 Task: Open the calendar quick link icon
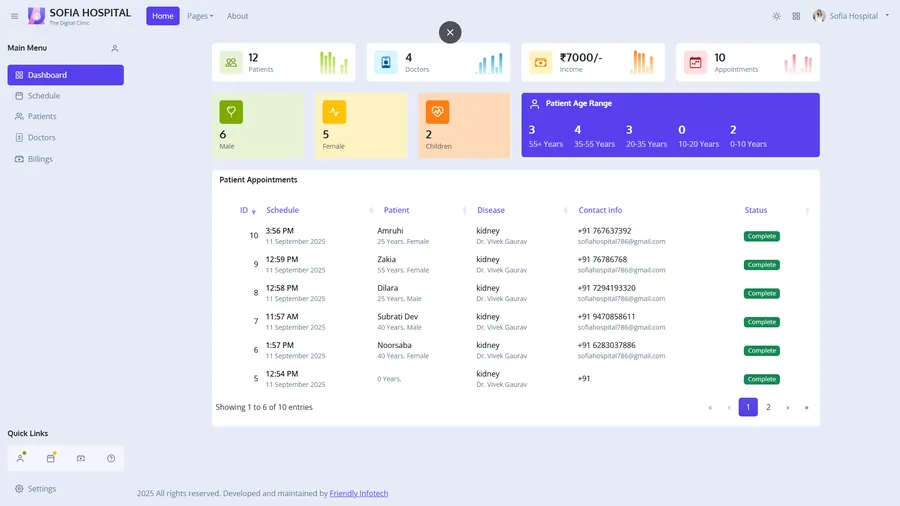click(51, 458)
